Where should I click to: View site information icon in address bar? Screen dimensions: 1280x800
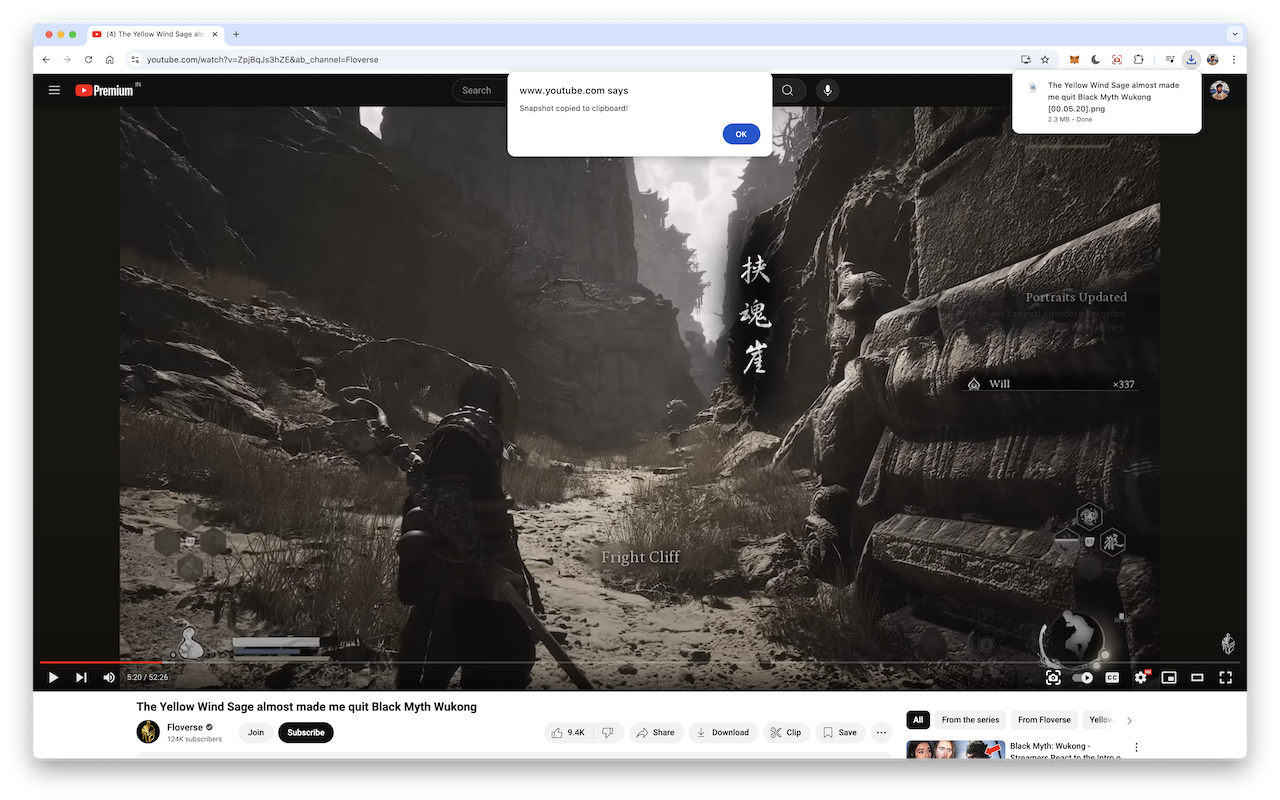135,60
